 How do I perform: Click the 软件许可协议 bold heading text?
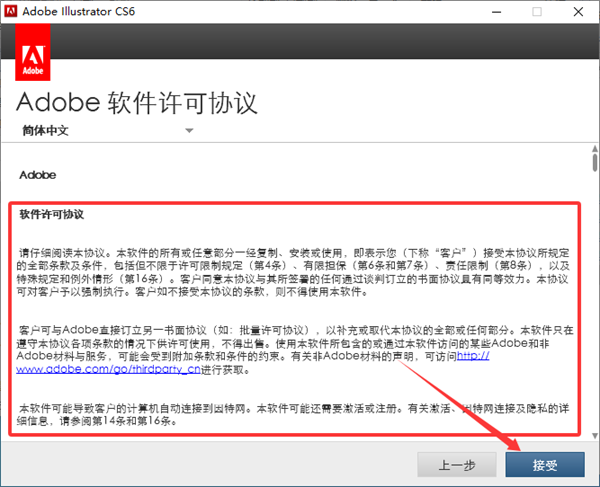pos(52,214)
